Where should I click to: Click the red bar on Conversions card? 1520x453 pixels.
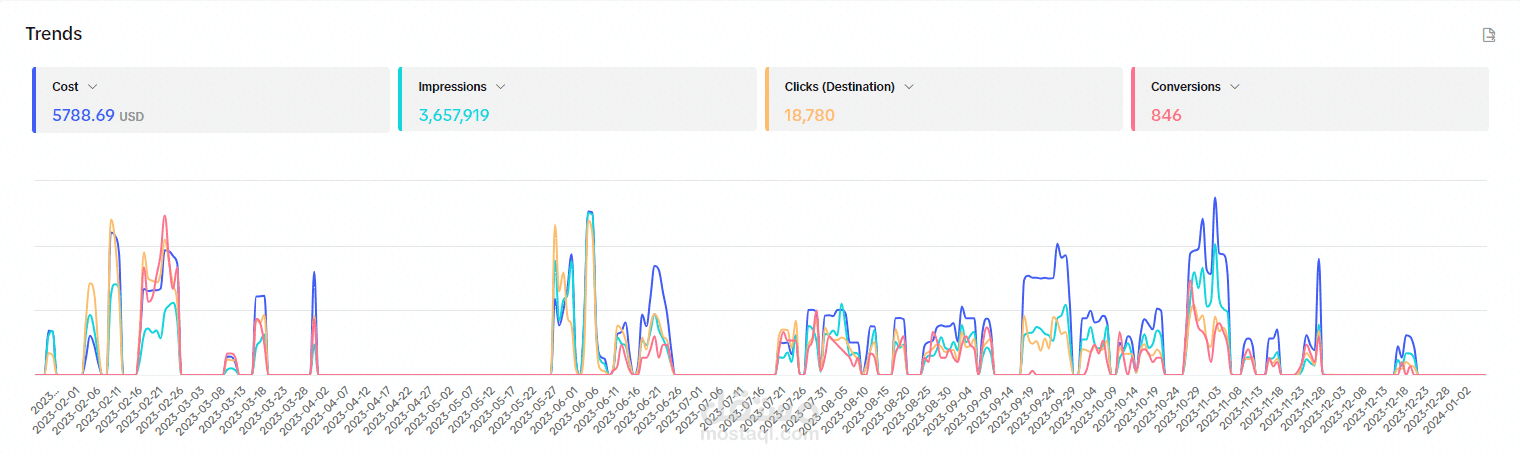(1133, 99)
